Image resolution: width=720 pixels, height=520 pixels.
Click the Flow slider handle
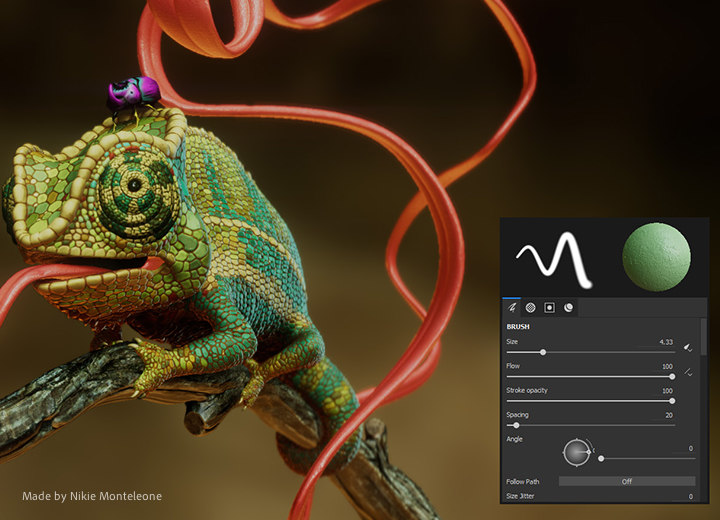(x=672, y=377)
